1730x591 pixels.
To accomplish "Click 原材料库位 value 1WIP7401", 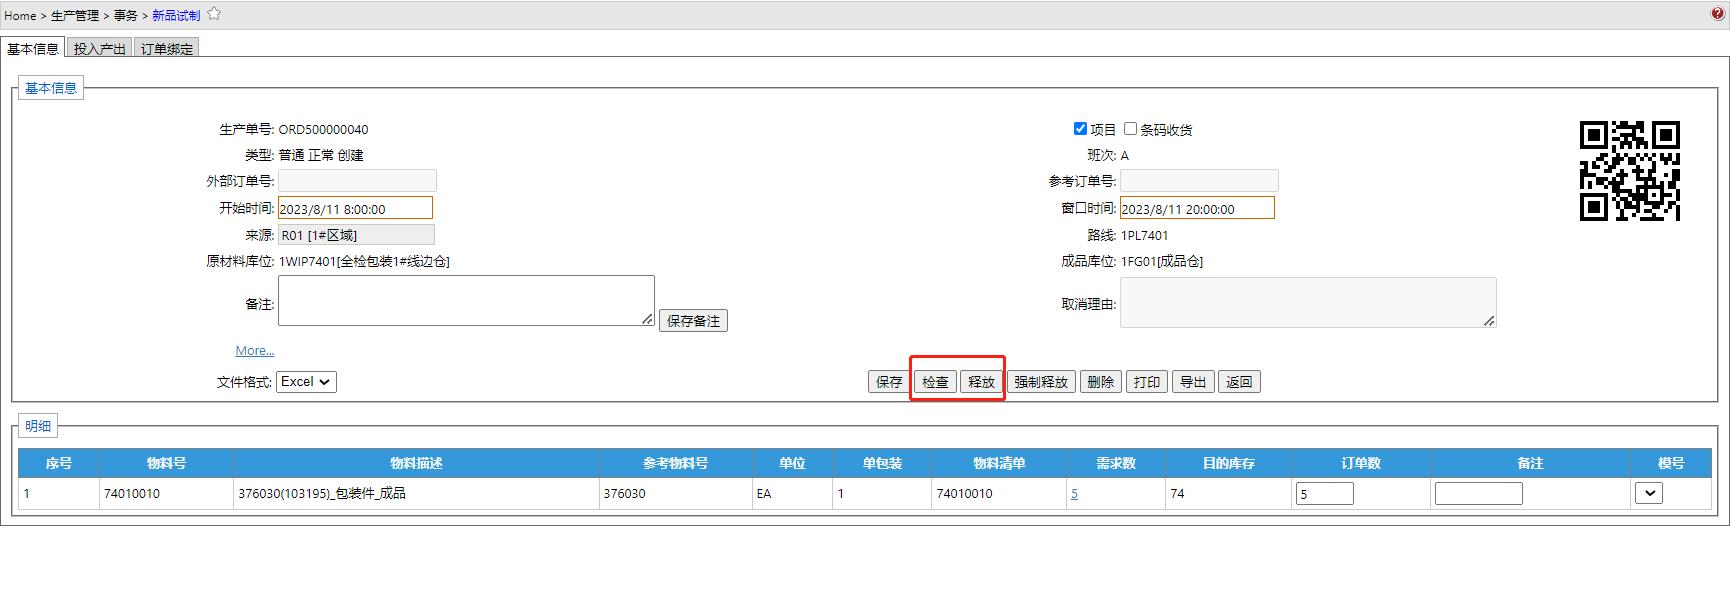I will click(x=364, y=261).
